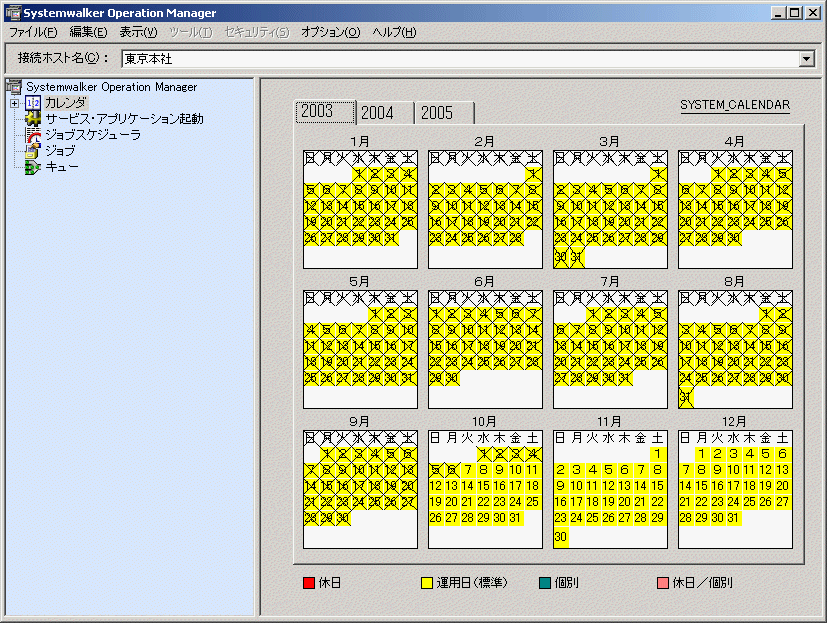Select day 6 in December calendar

pyautogui.click(x=782, y=454)
